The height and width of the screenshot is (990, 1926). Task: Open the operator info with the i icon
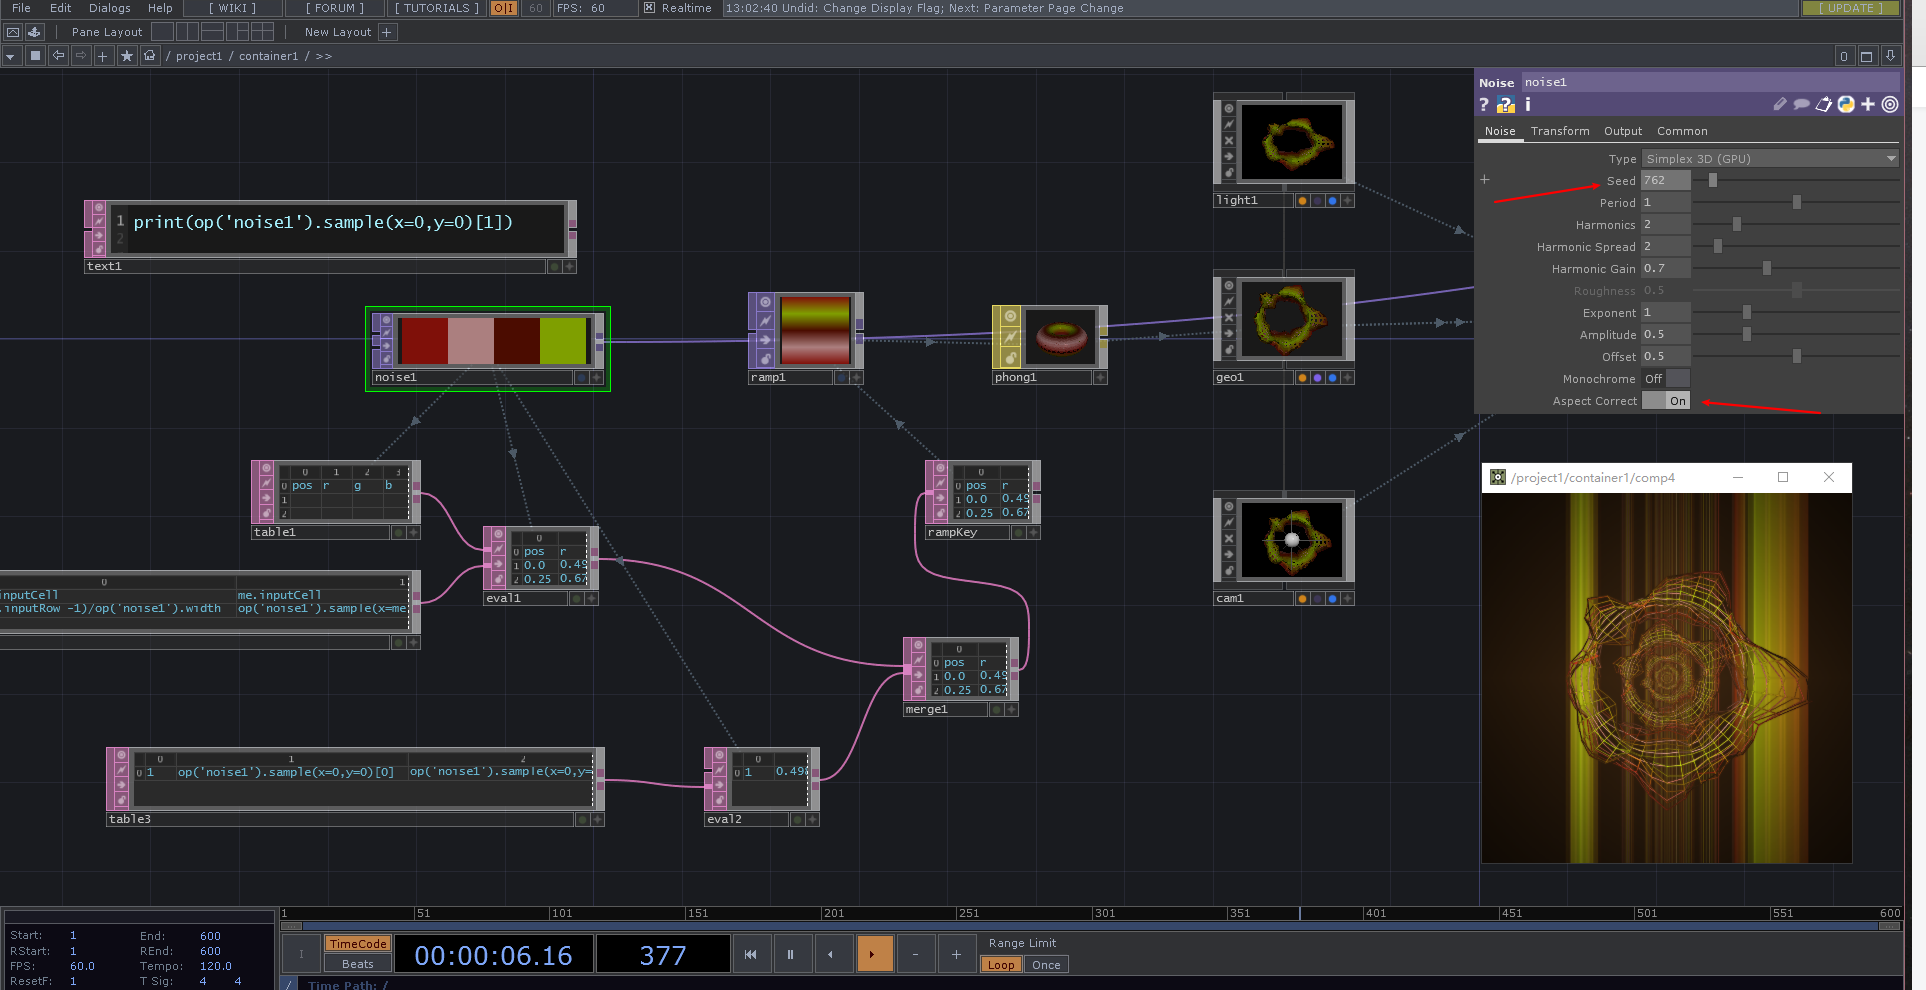tap(1527, 104)
